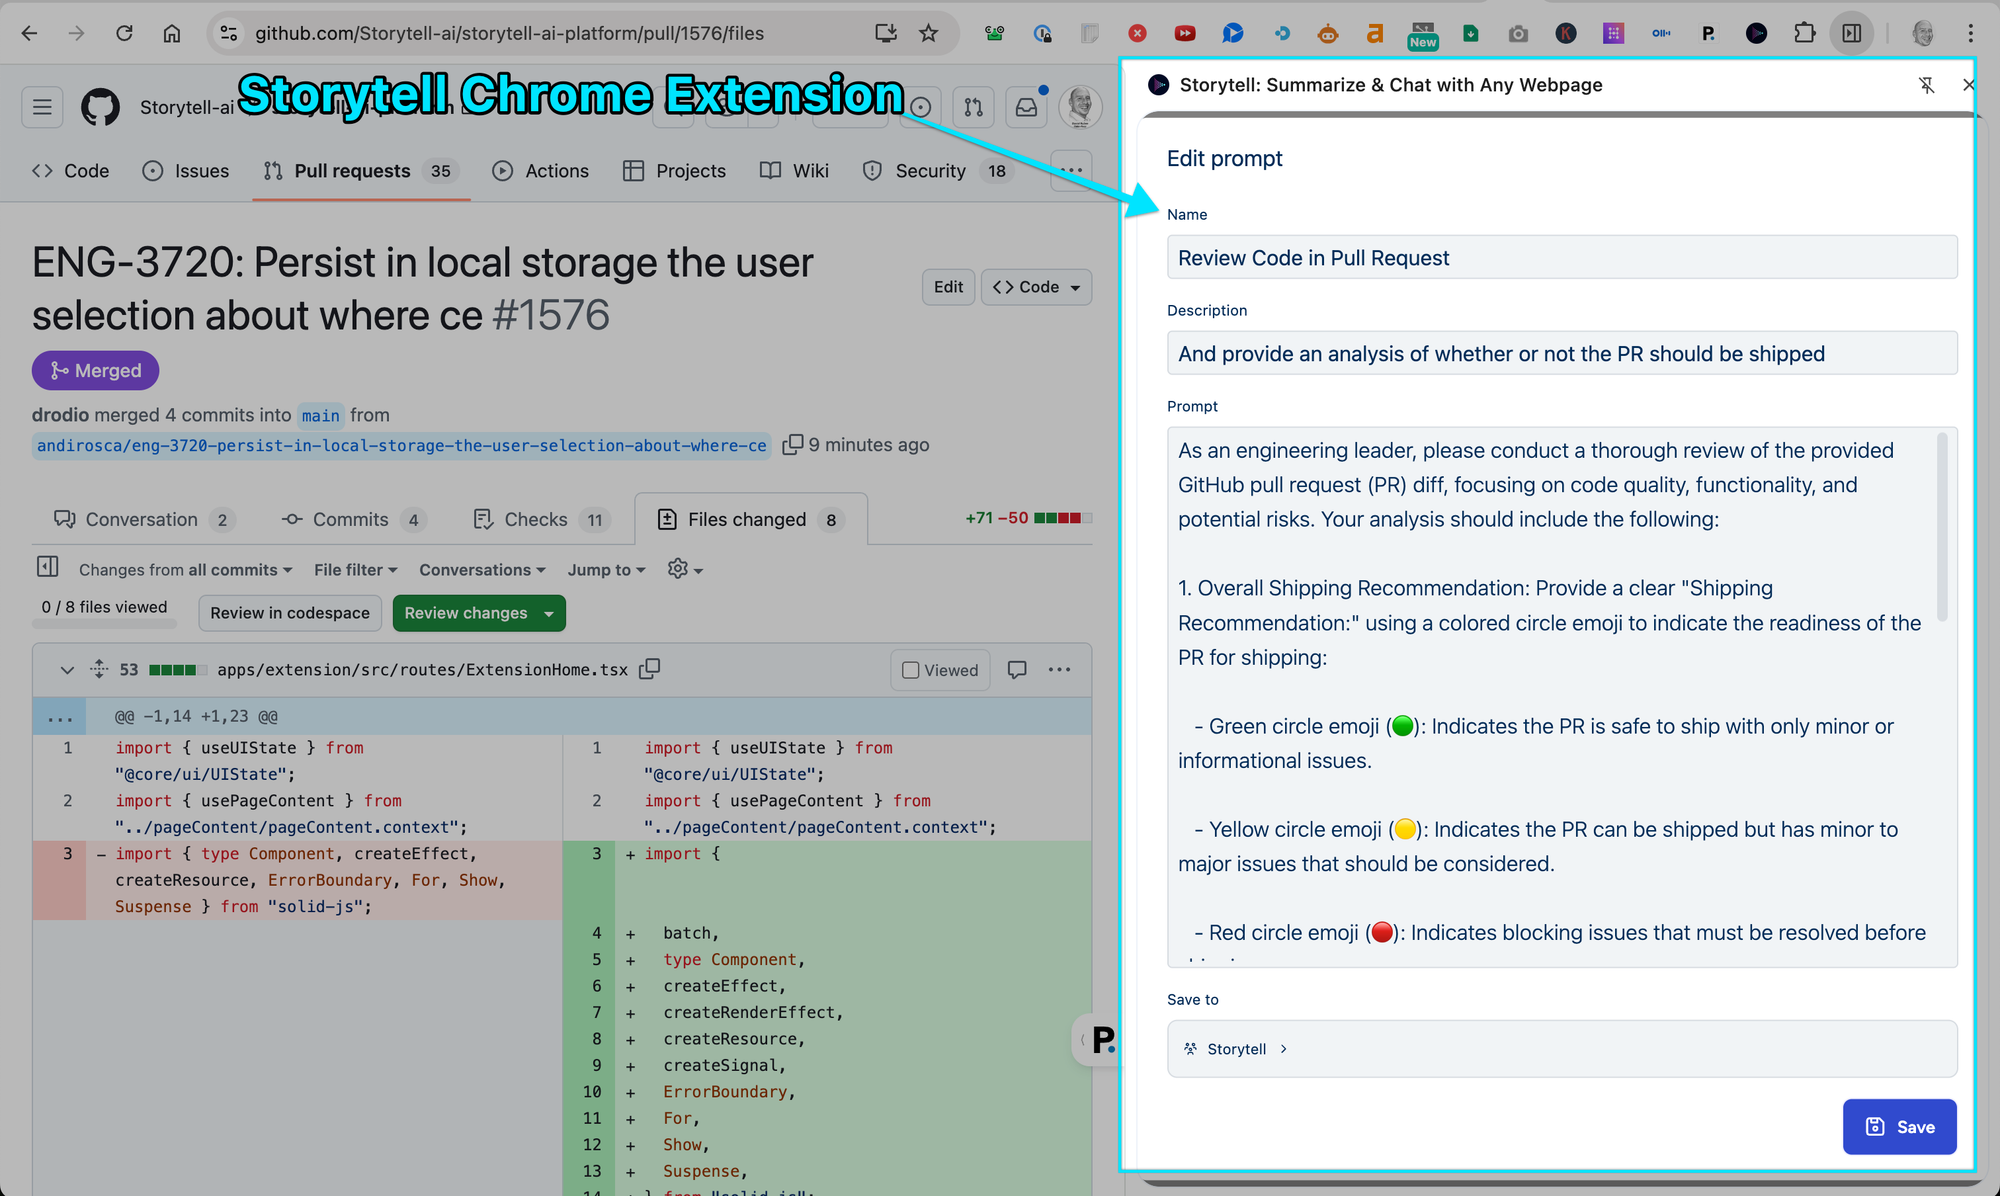This screenshot has width=2000, height=1196.
Task: Expand the File filter dropdown
Action: [x=355, y=570]
